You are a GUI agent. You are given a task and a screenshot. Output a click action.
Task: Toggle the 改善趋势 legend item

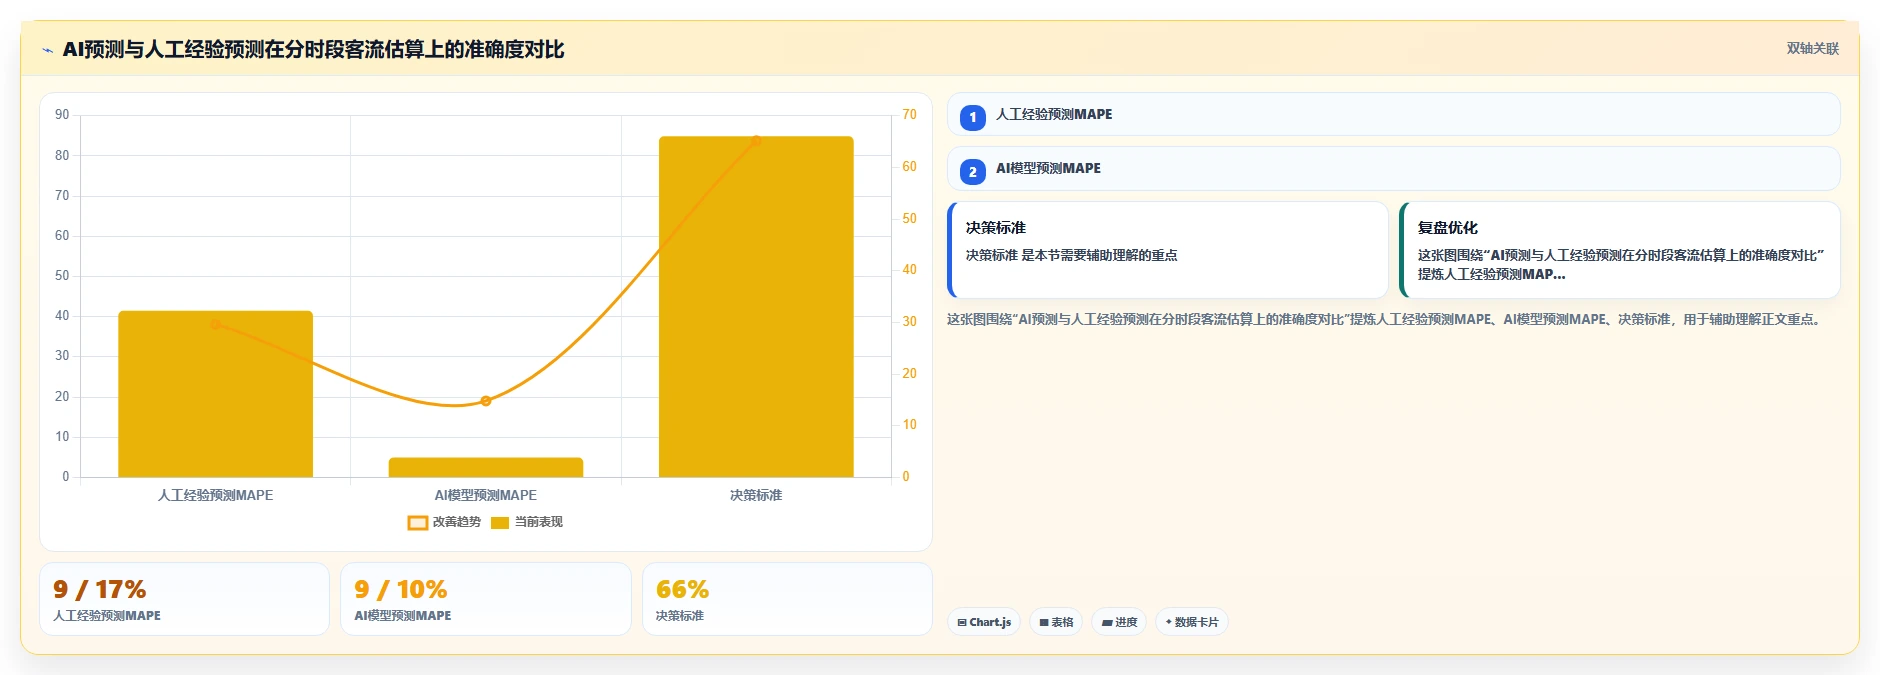[444, 522]
